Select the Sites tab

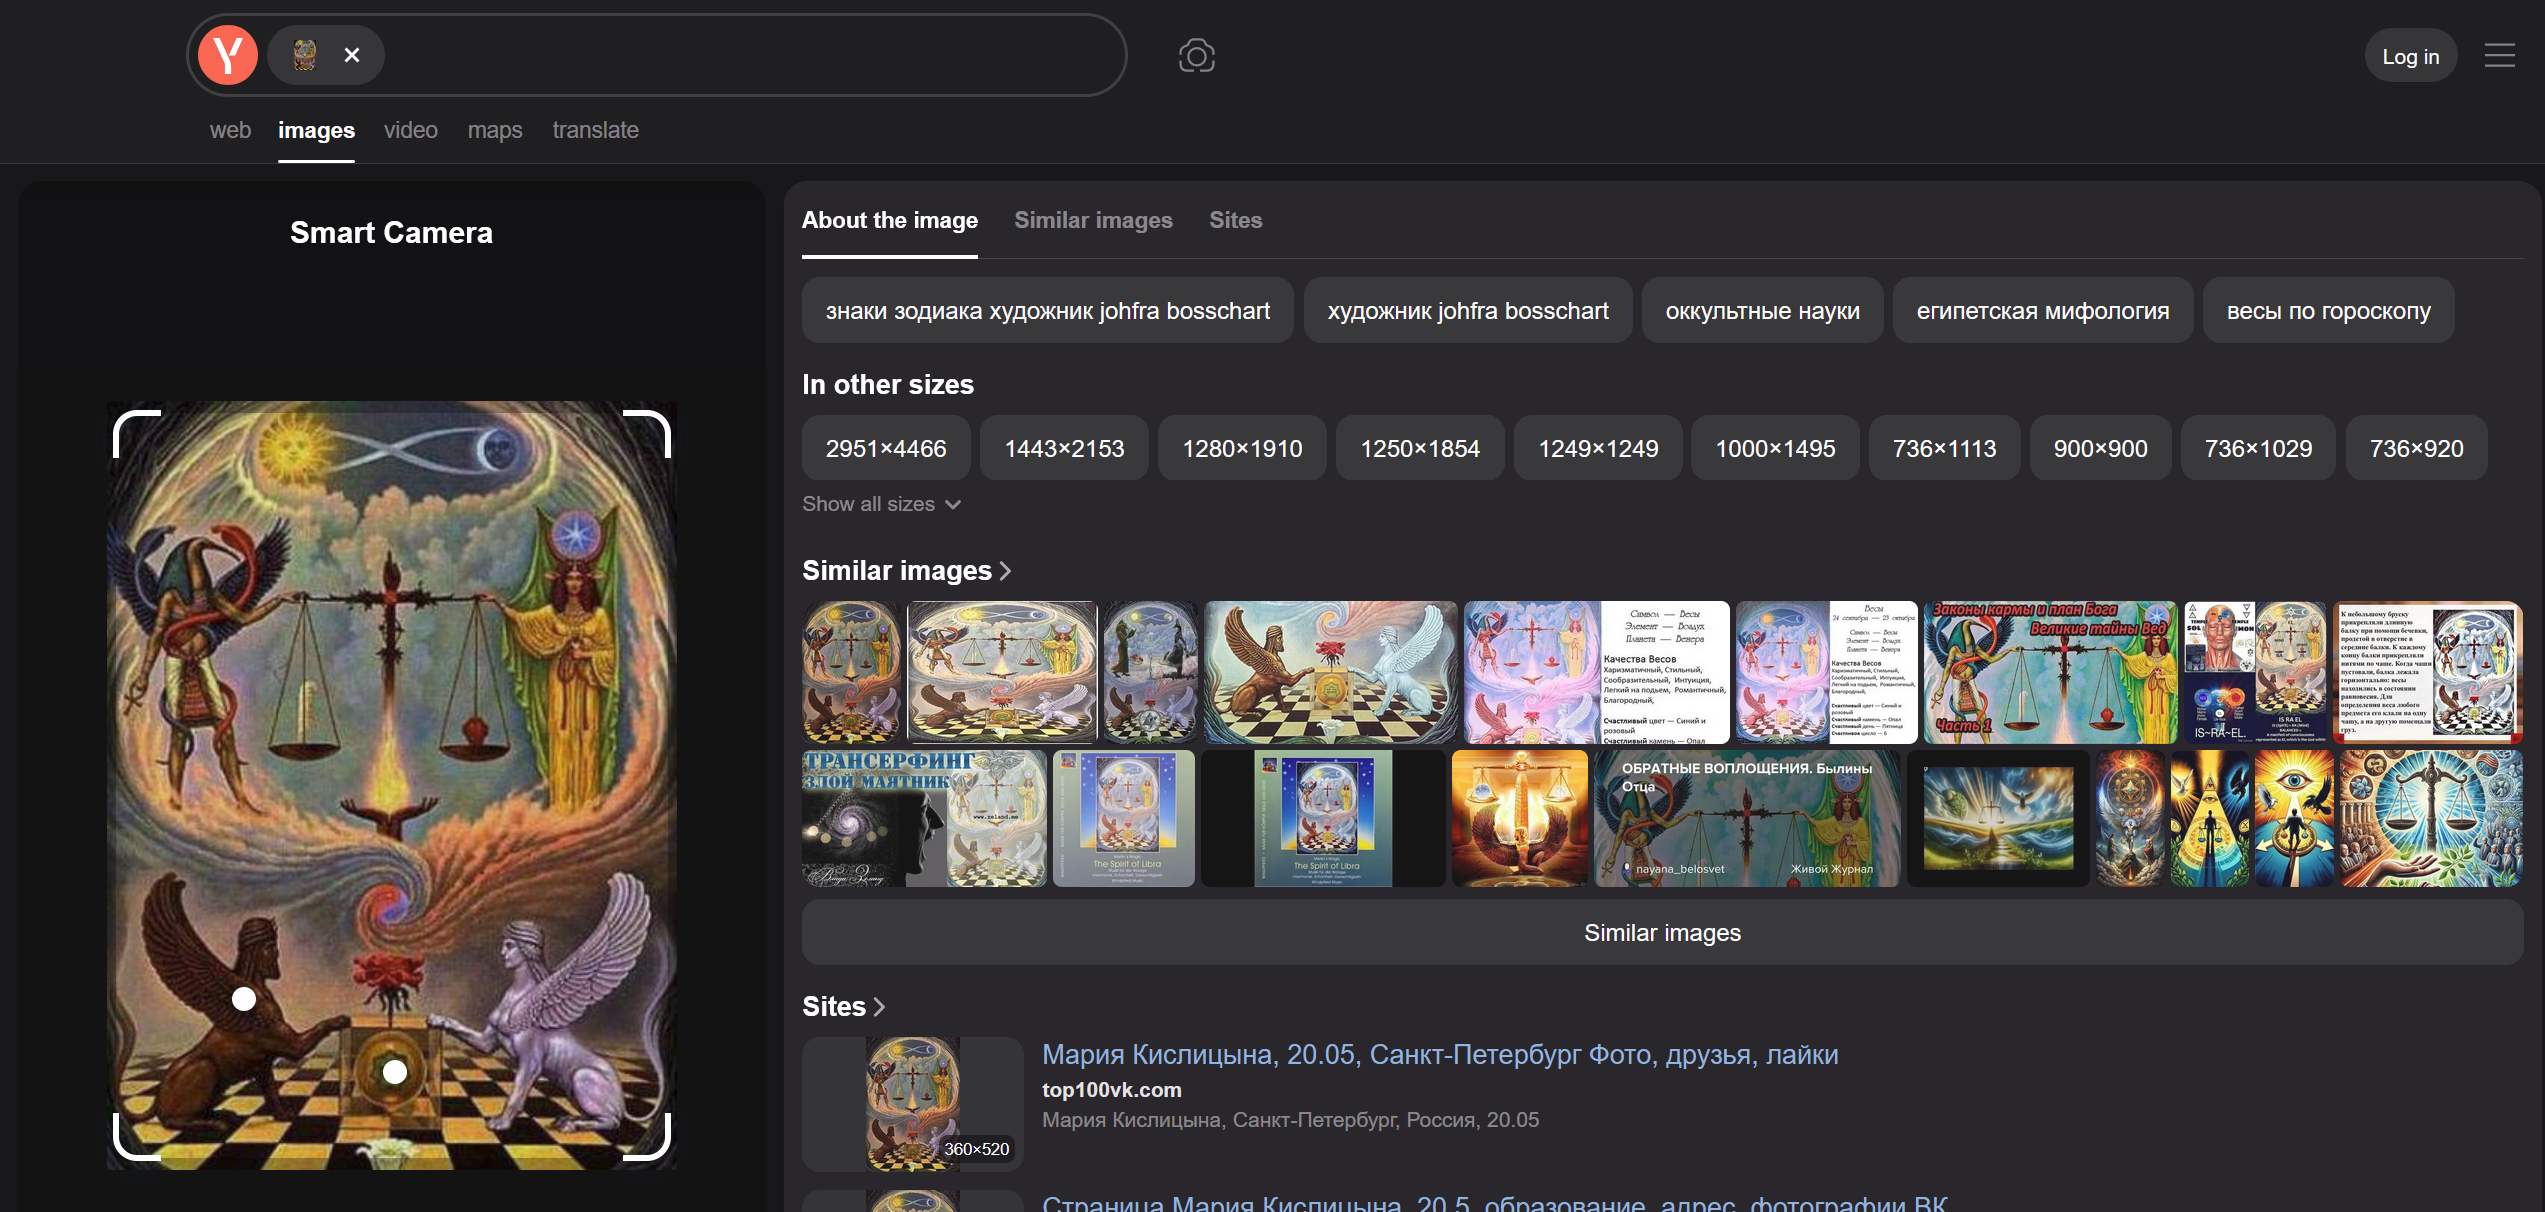(1235, 220)
